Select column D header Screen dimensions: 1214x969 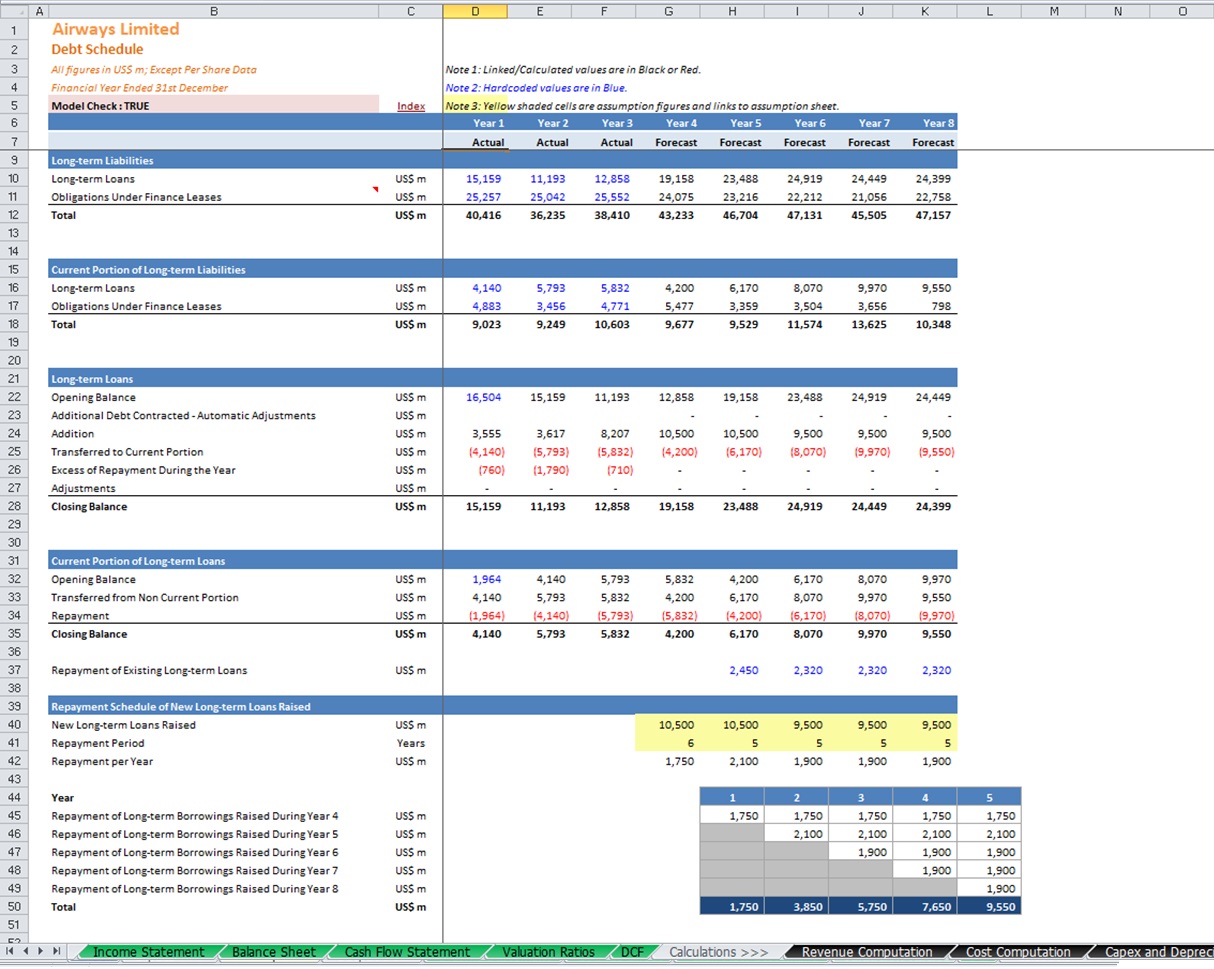[474, 12]
